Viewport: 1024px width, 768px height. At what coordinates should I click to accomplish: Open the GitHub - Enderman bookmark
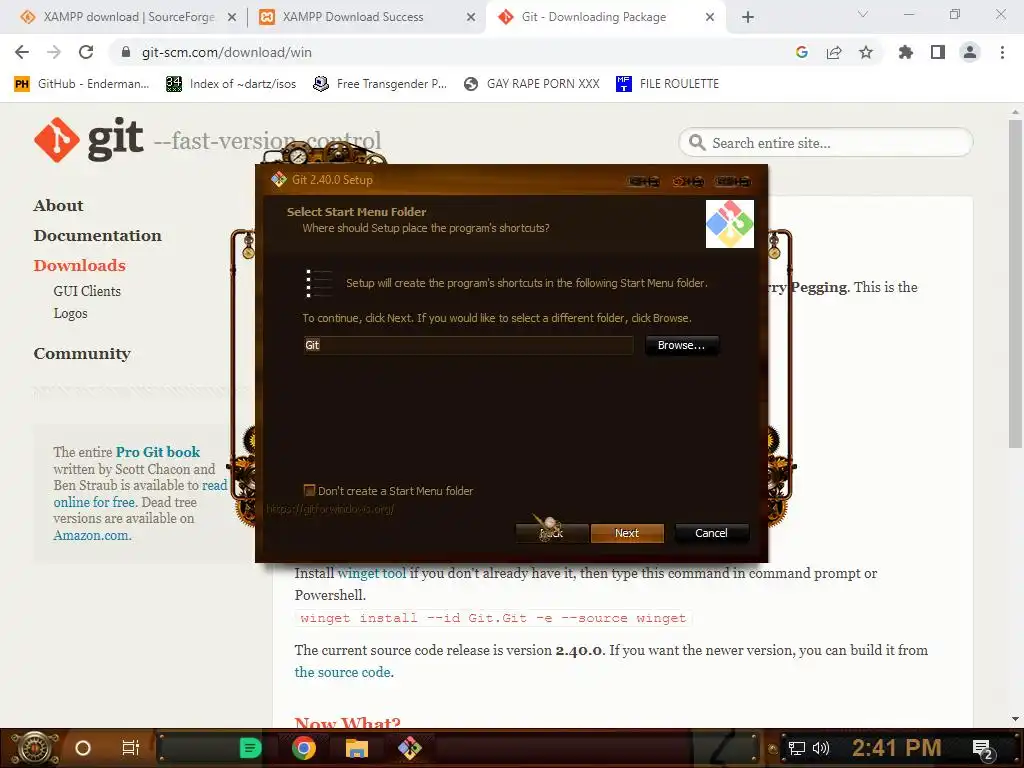82,84
